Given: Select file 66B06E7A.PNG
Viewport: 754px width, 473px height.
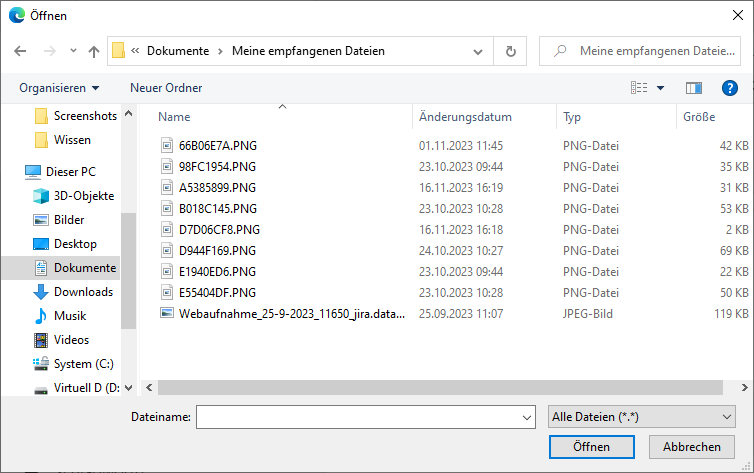Looking at the screenshot, I should 218,146.
